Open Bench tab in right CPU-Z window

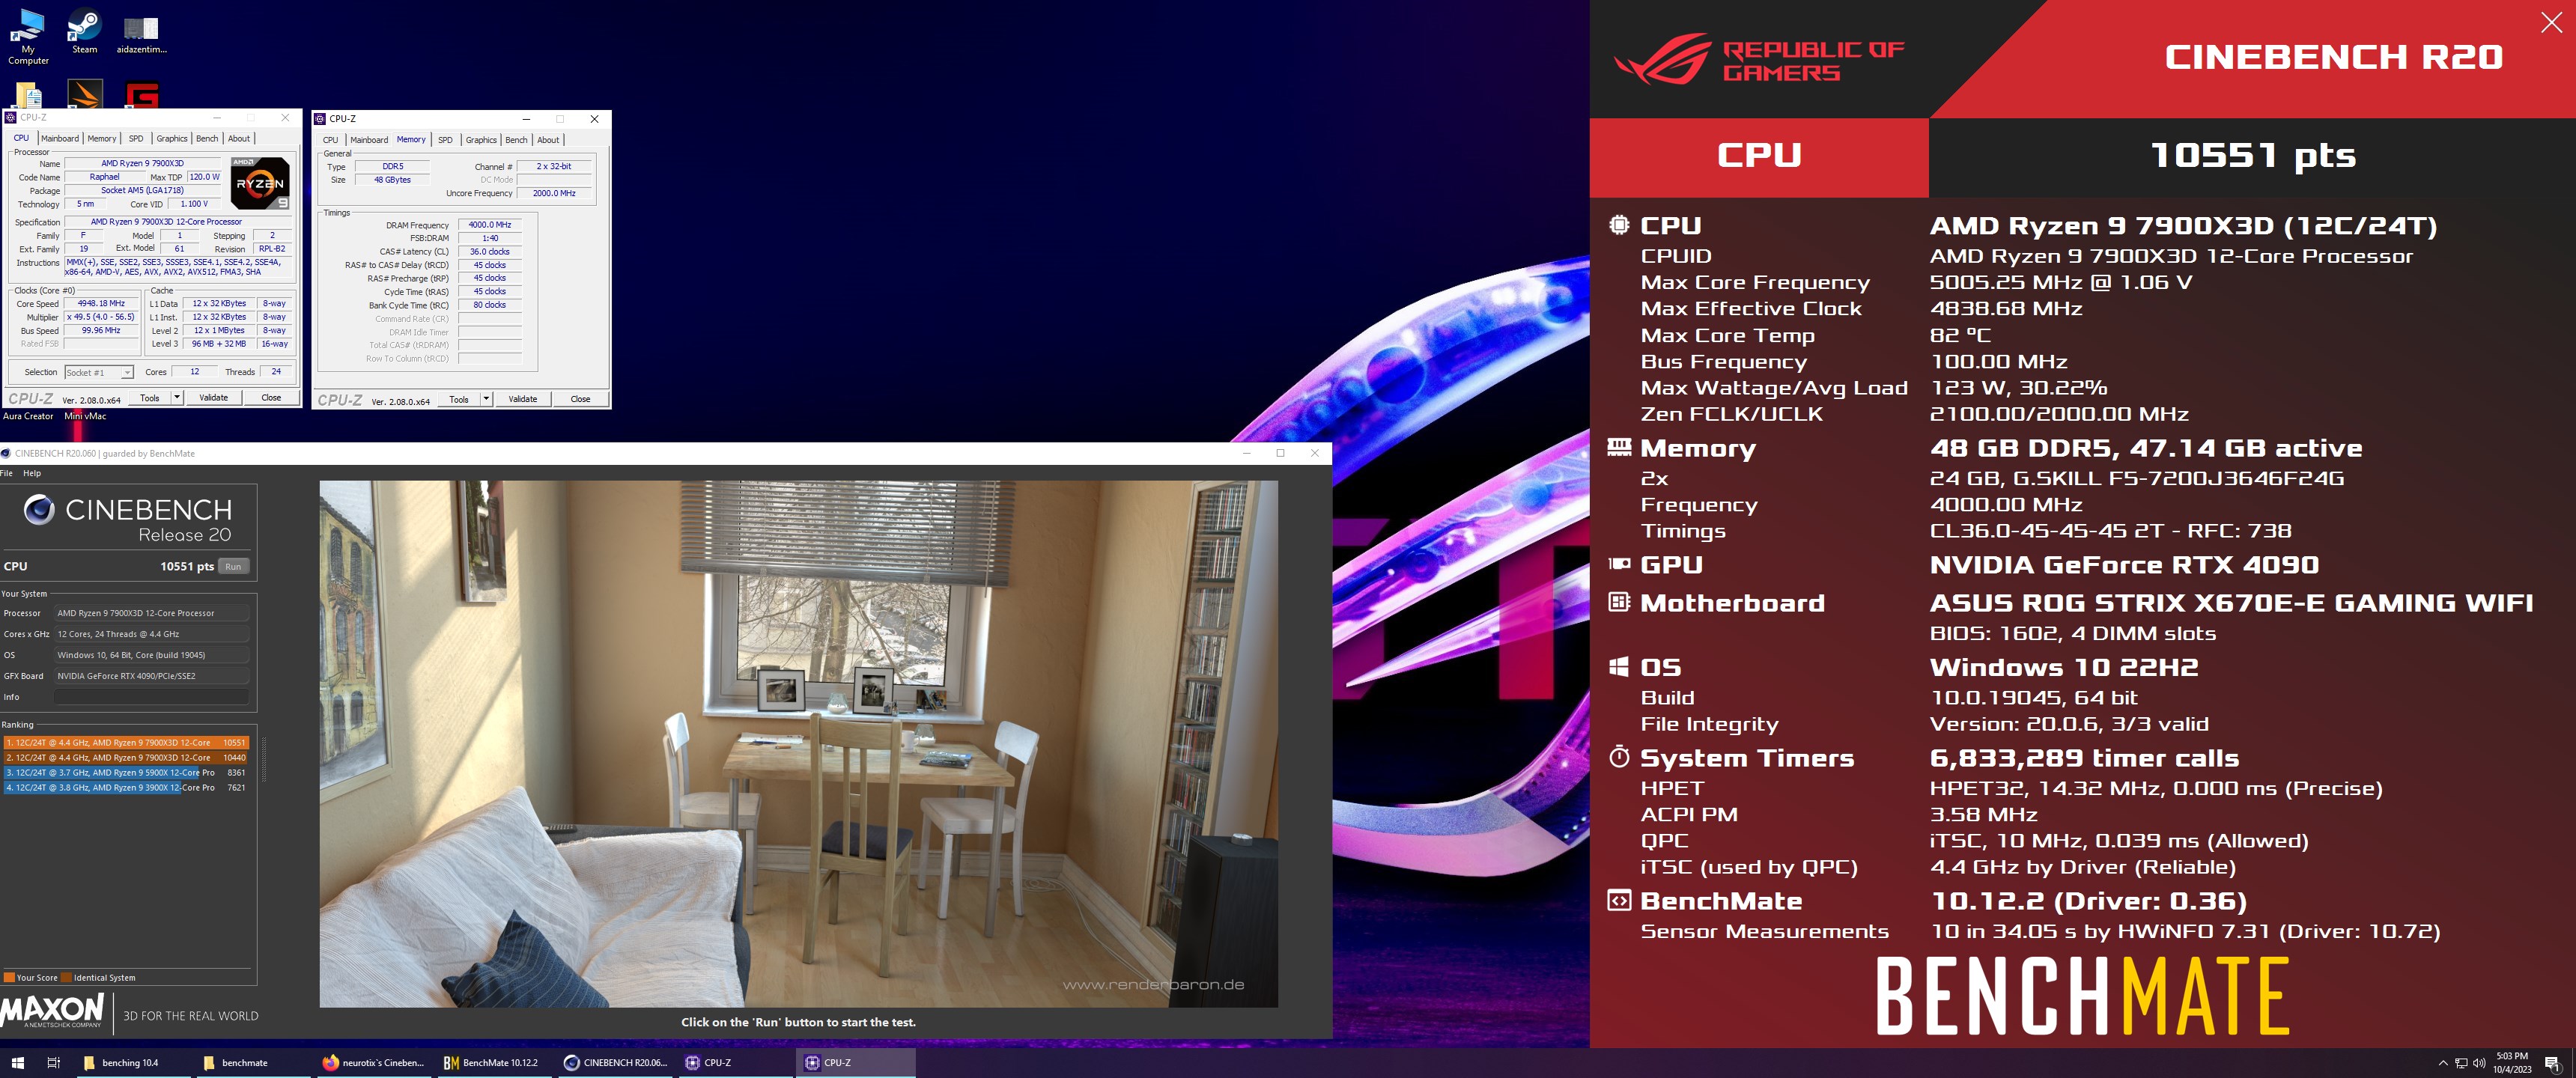click(x=516, y=140)
